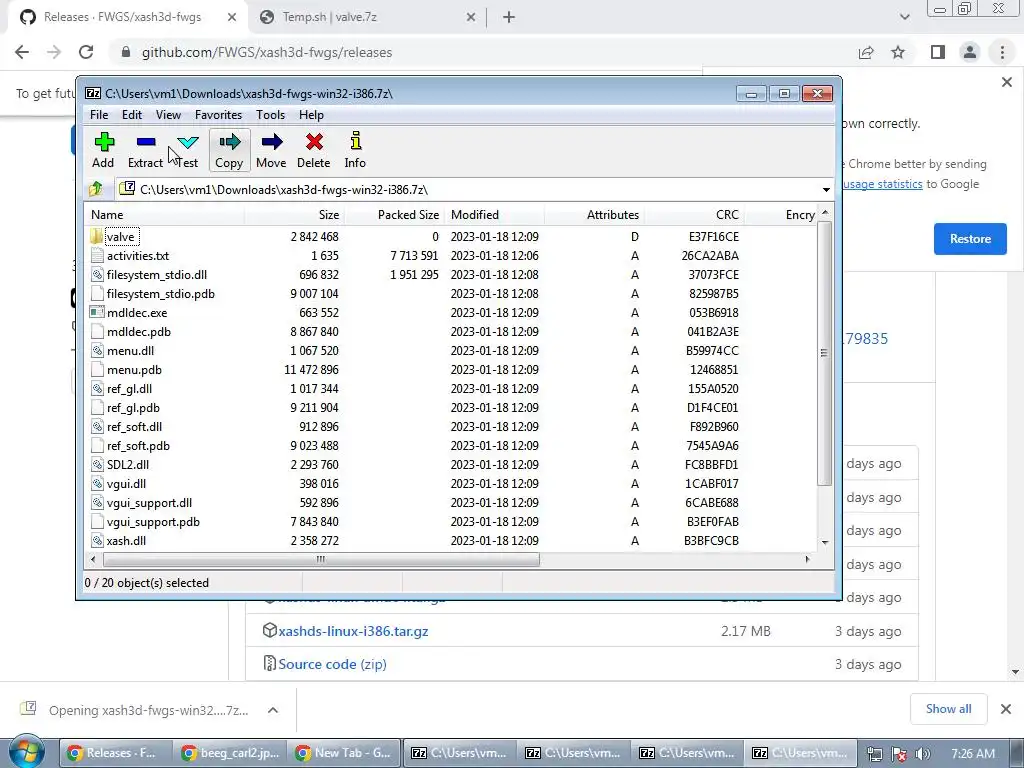1024x768 pixels.
Task: Click file list scroll down arrow
Action: (x=825, y=542)
